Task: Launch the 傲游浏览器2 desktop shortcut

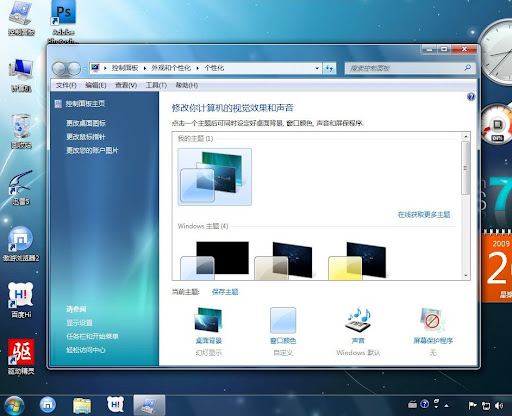Action: [x=21, y=244]
